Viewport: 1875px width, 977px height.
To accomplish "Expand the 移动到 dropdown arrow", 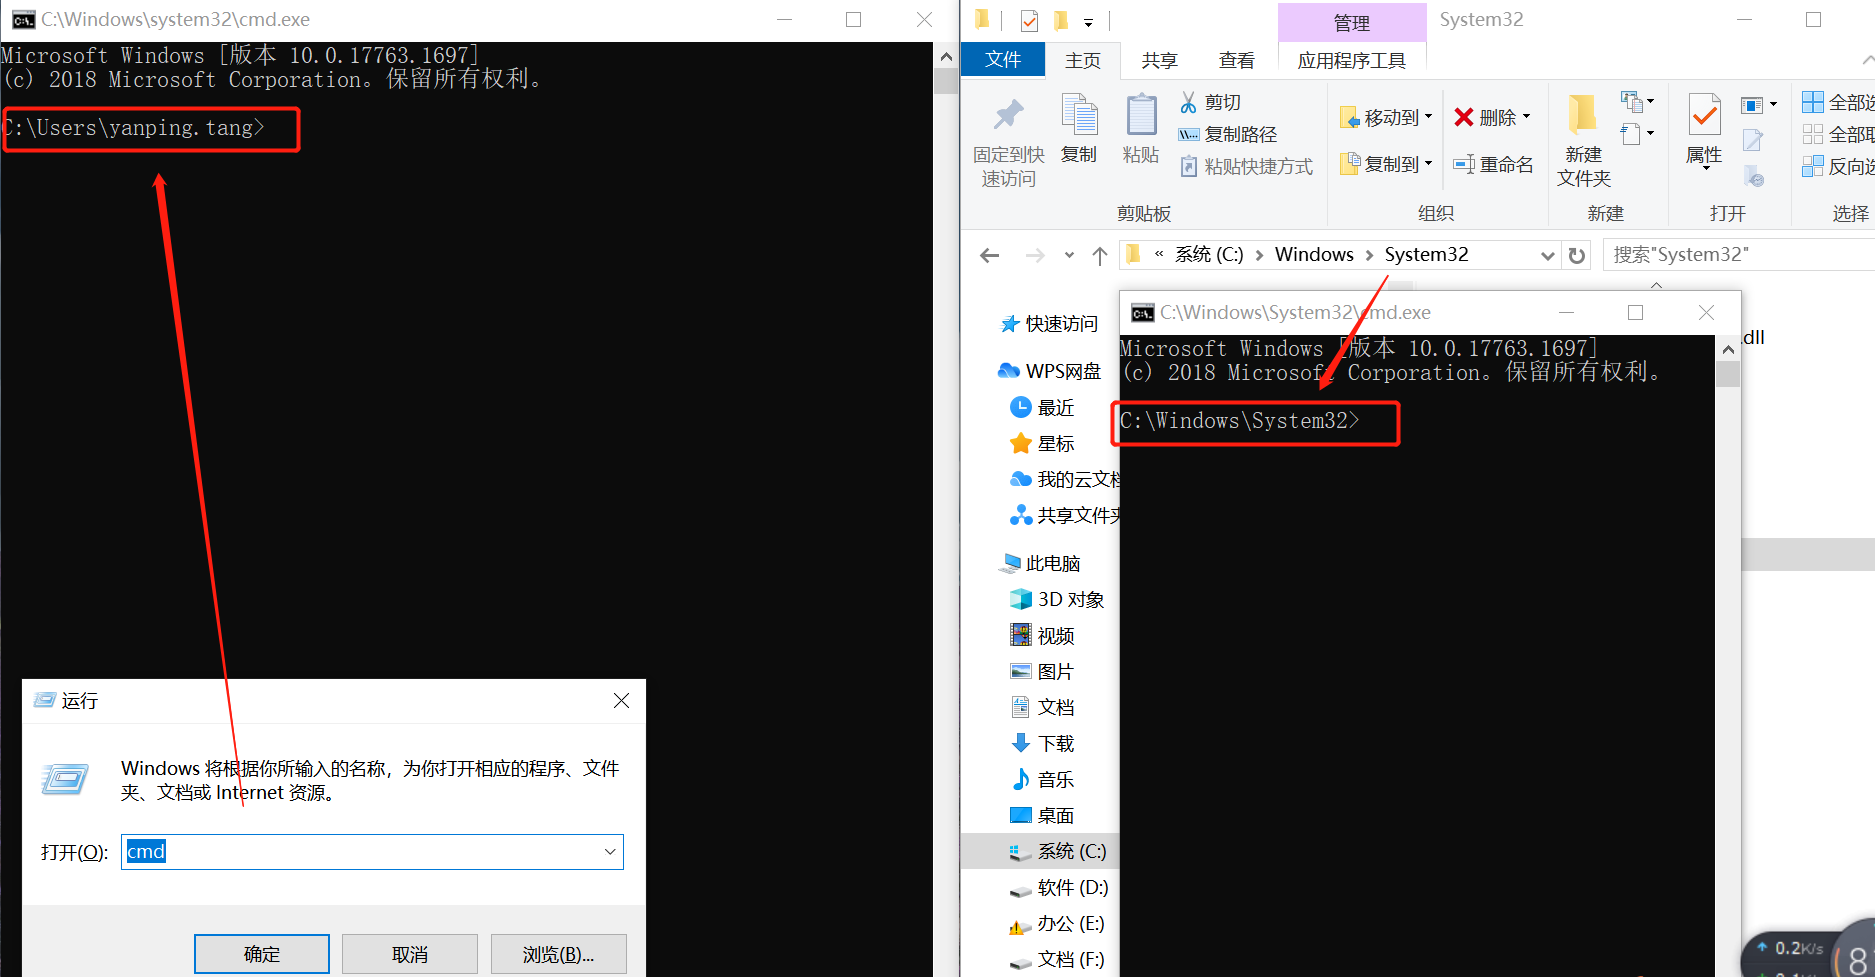I will click(1427, 116).
